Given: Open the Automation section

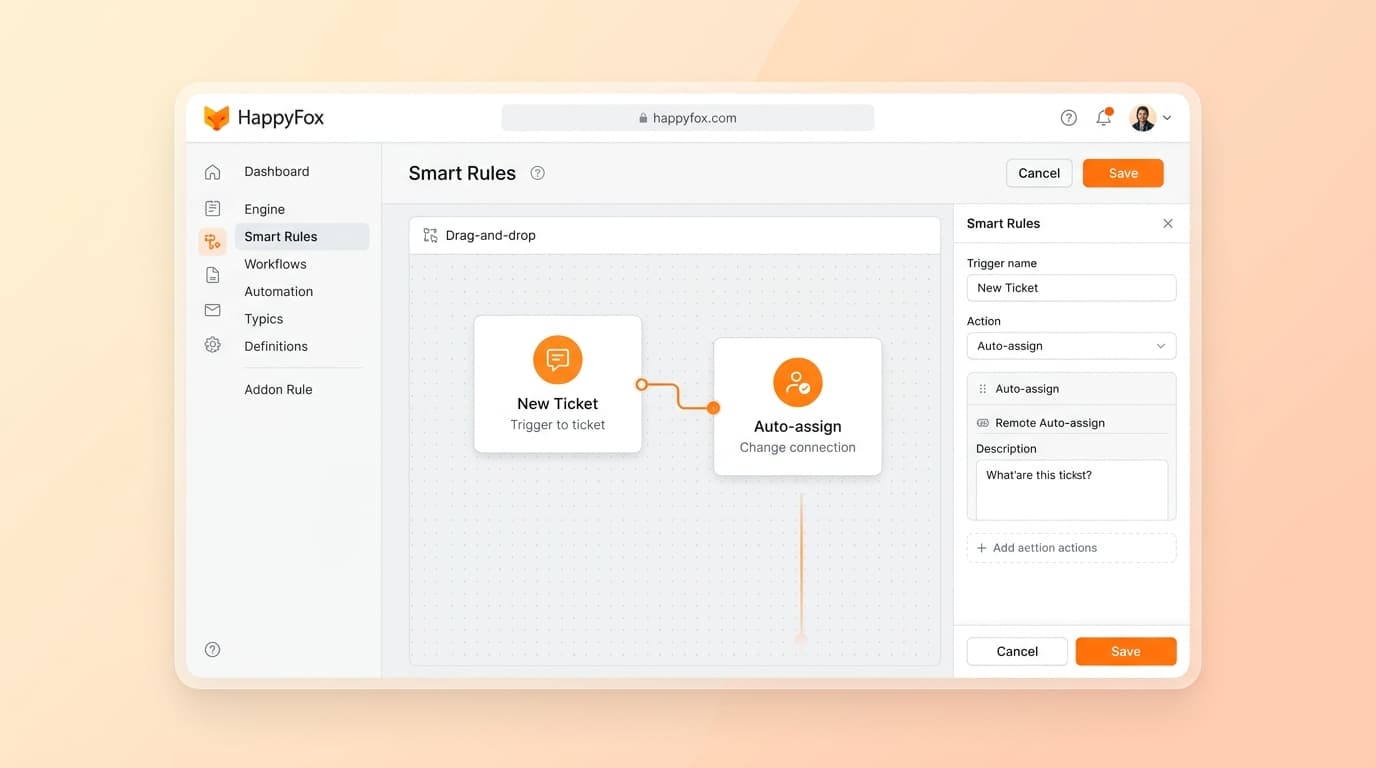Looking at the screenshot, I should [279, 291].
